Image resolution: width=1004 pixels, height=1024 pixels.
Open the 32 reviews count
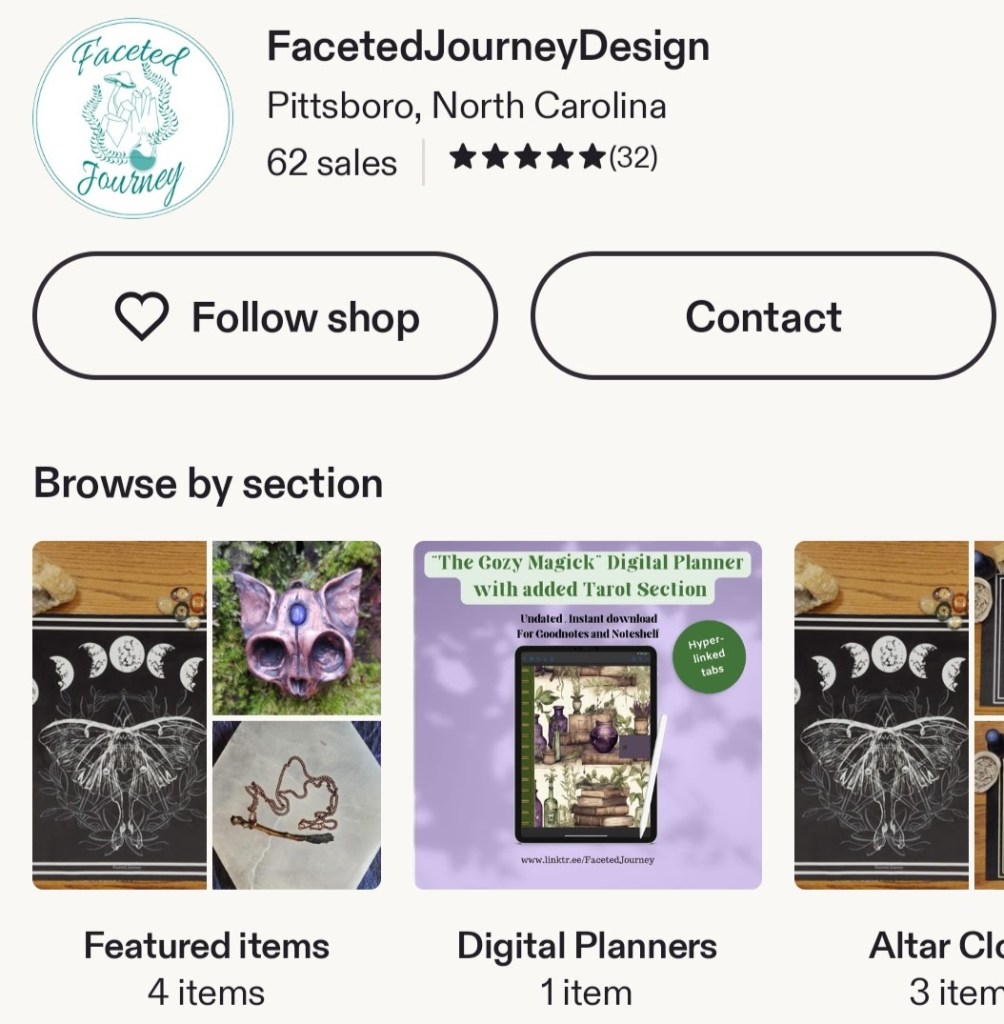pyautogui.click(x=633, y=158)
